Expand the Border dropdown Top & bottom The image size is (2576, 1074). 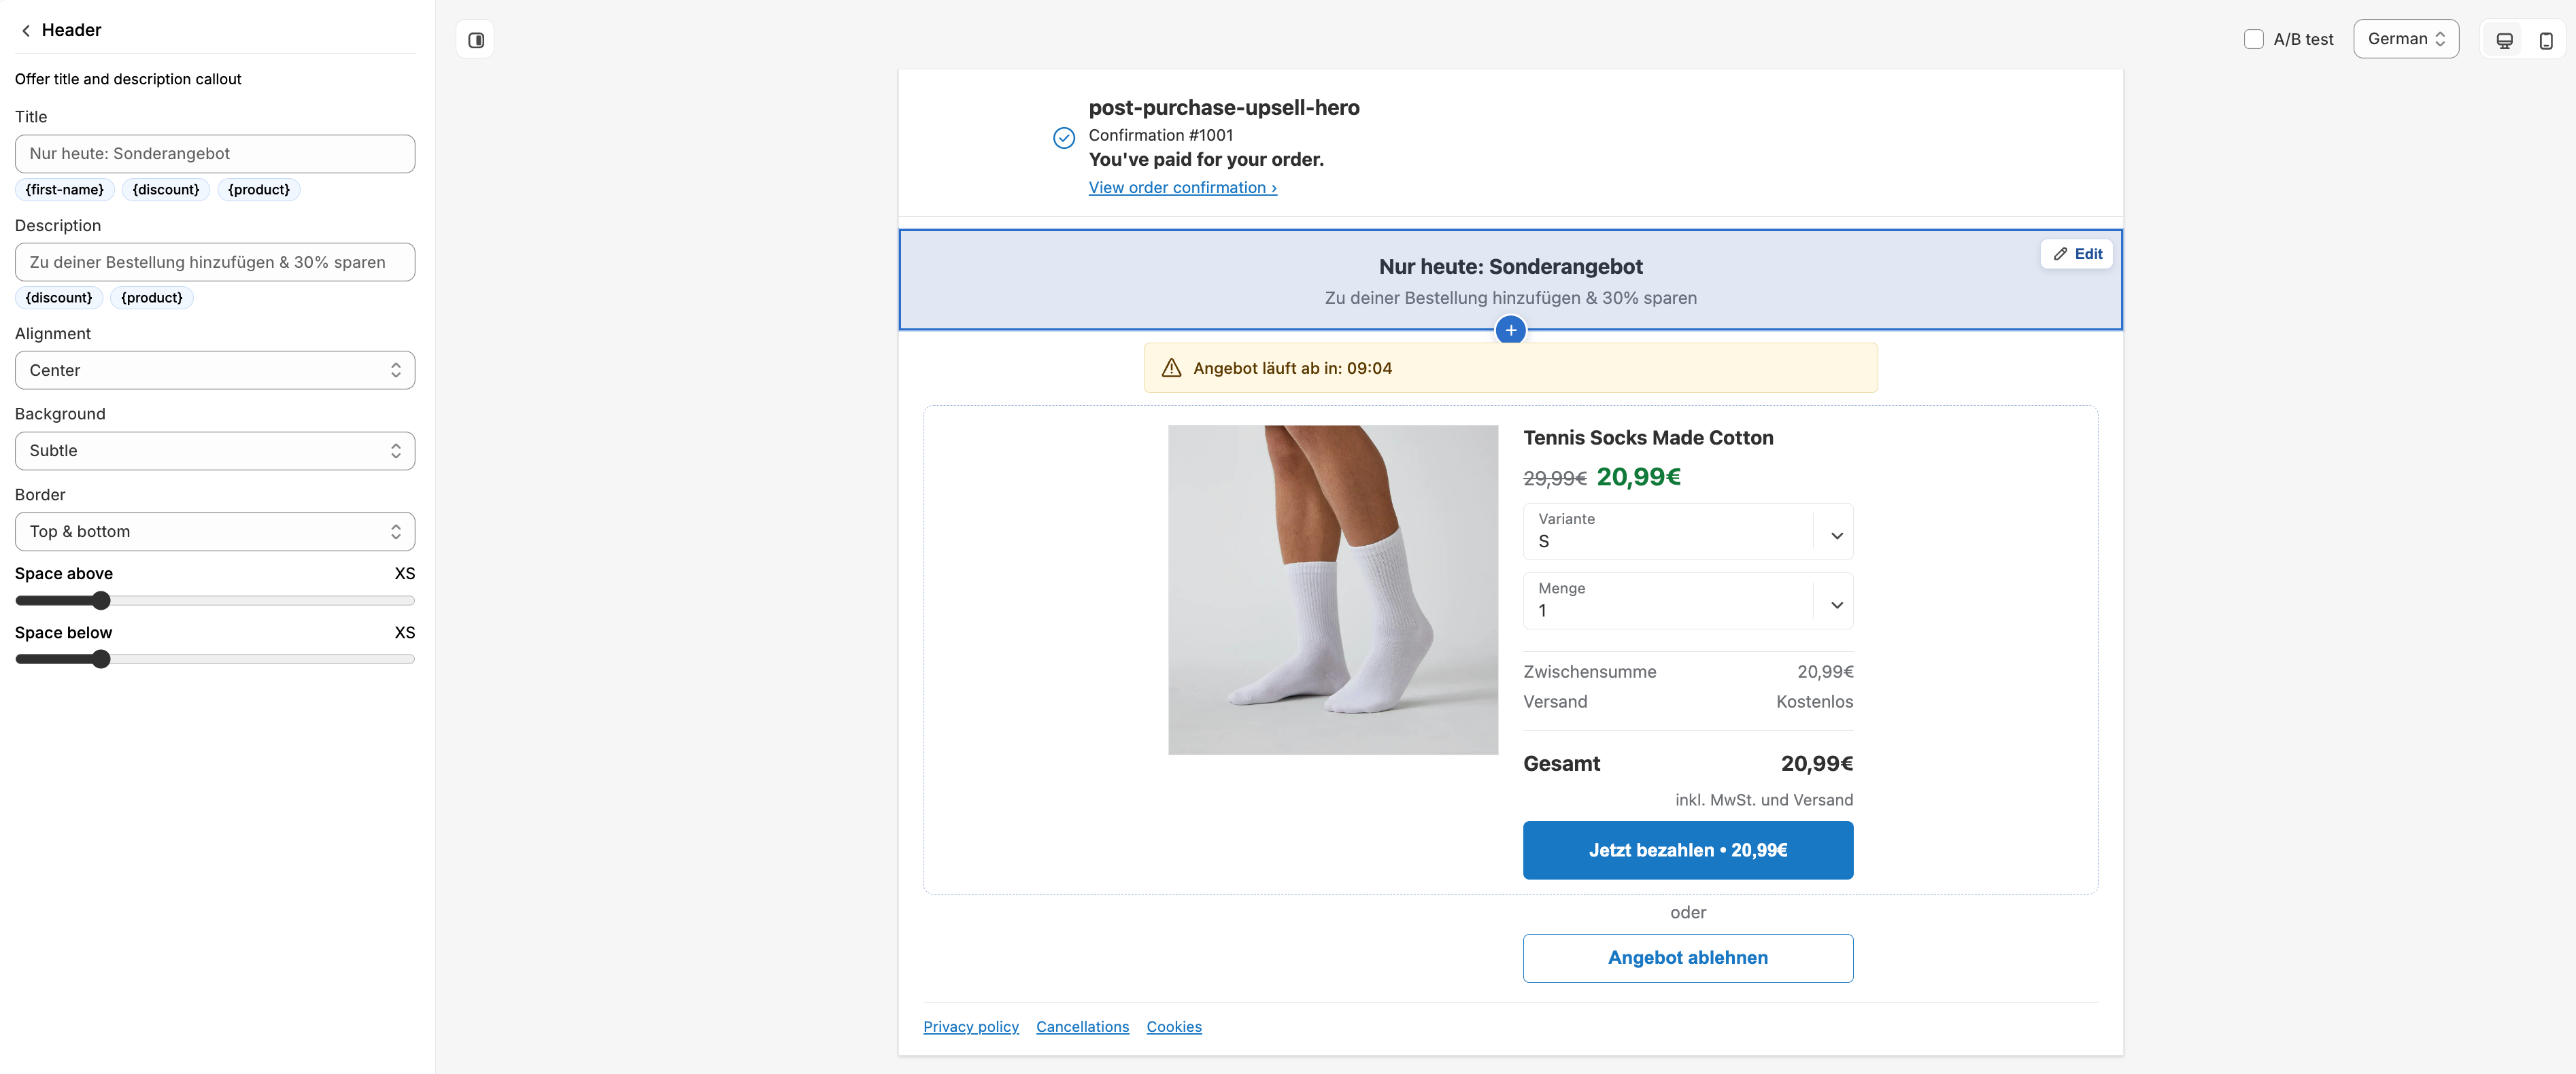[x=215, y=532]
